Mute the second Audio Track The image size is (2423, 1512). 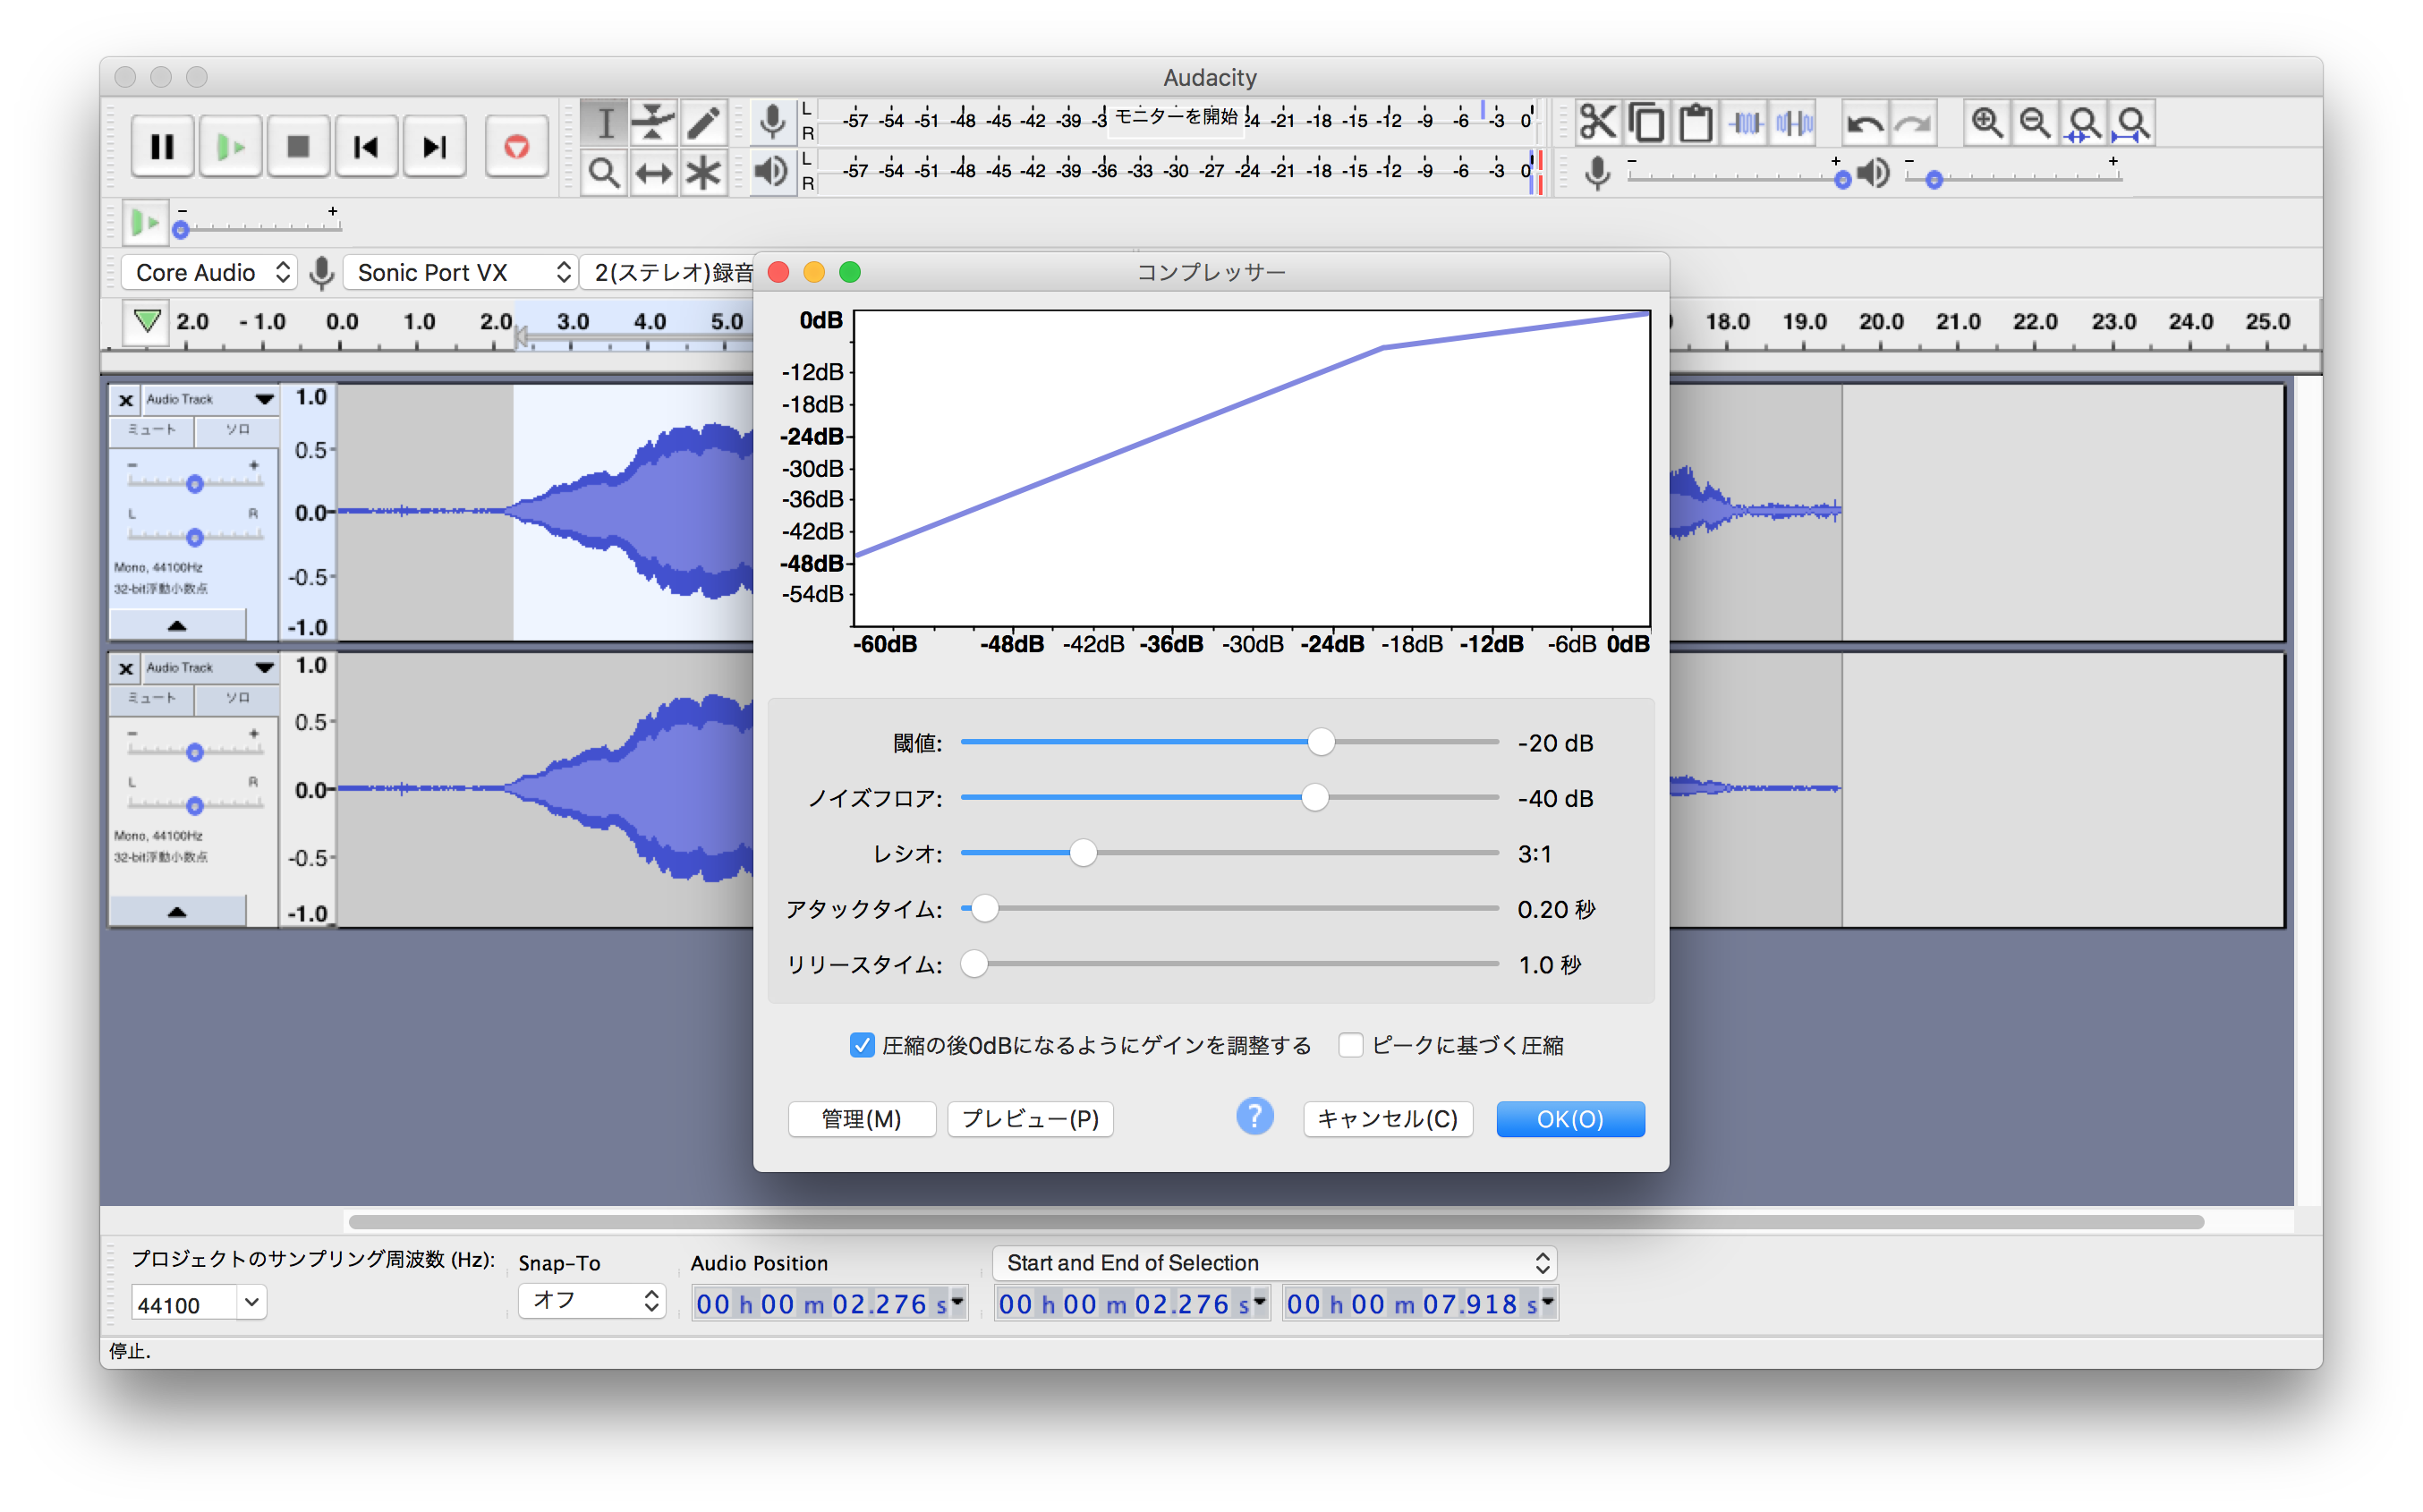click(152, 698)
